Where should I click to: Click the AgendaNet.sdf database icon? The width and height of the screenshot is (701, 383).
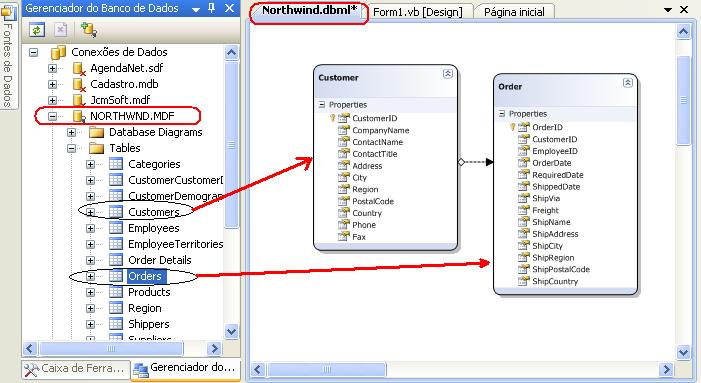point(79,68)
